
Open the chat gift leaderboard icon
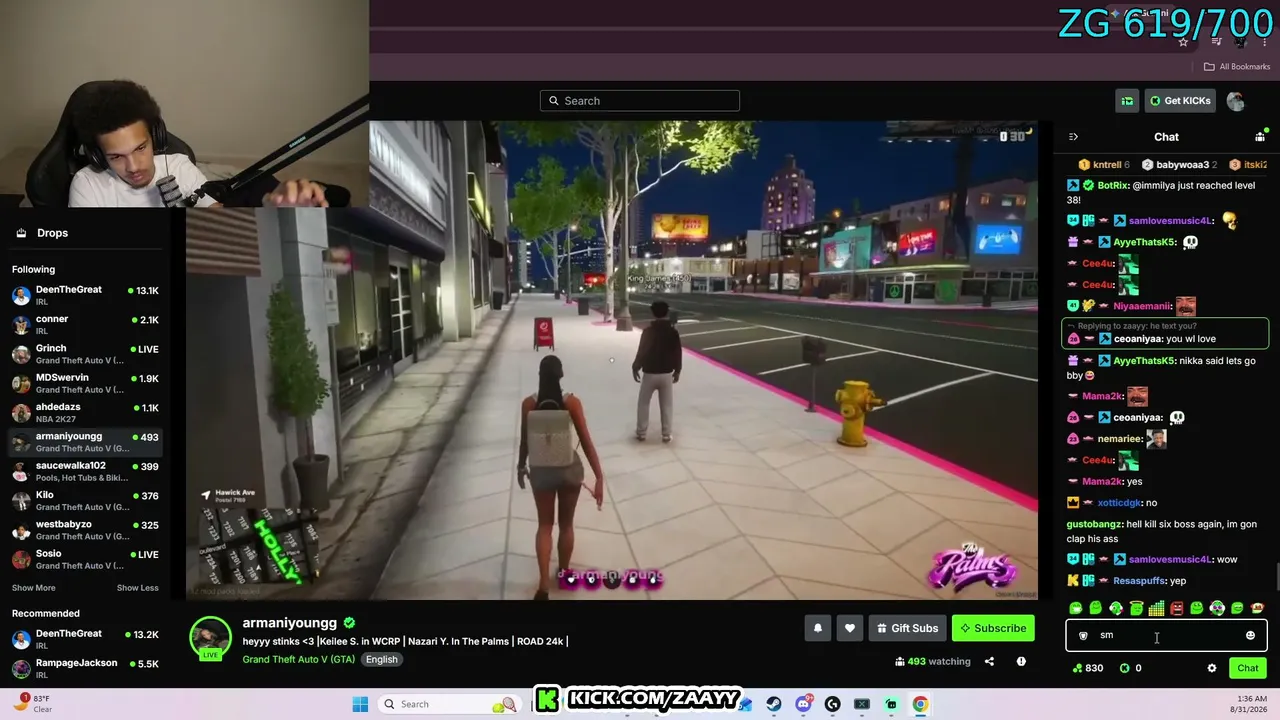[x=1260, y=137]
